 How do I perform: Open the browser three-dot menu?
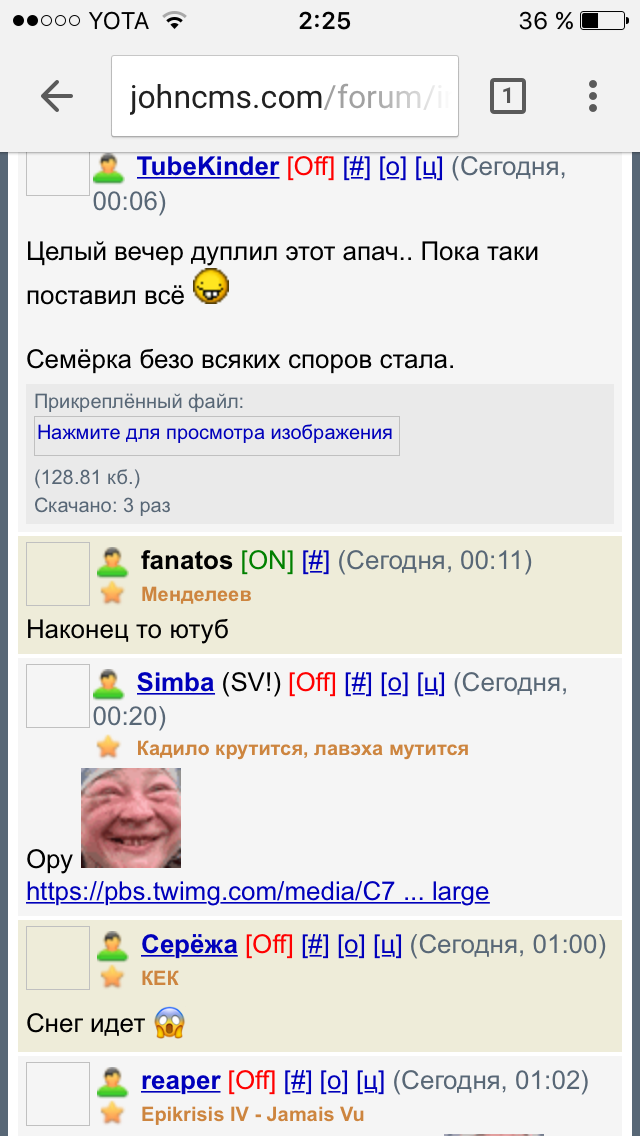tap(592, 96)
